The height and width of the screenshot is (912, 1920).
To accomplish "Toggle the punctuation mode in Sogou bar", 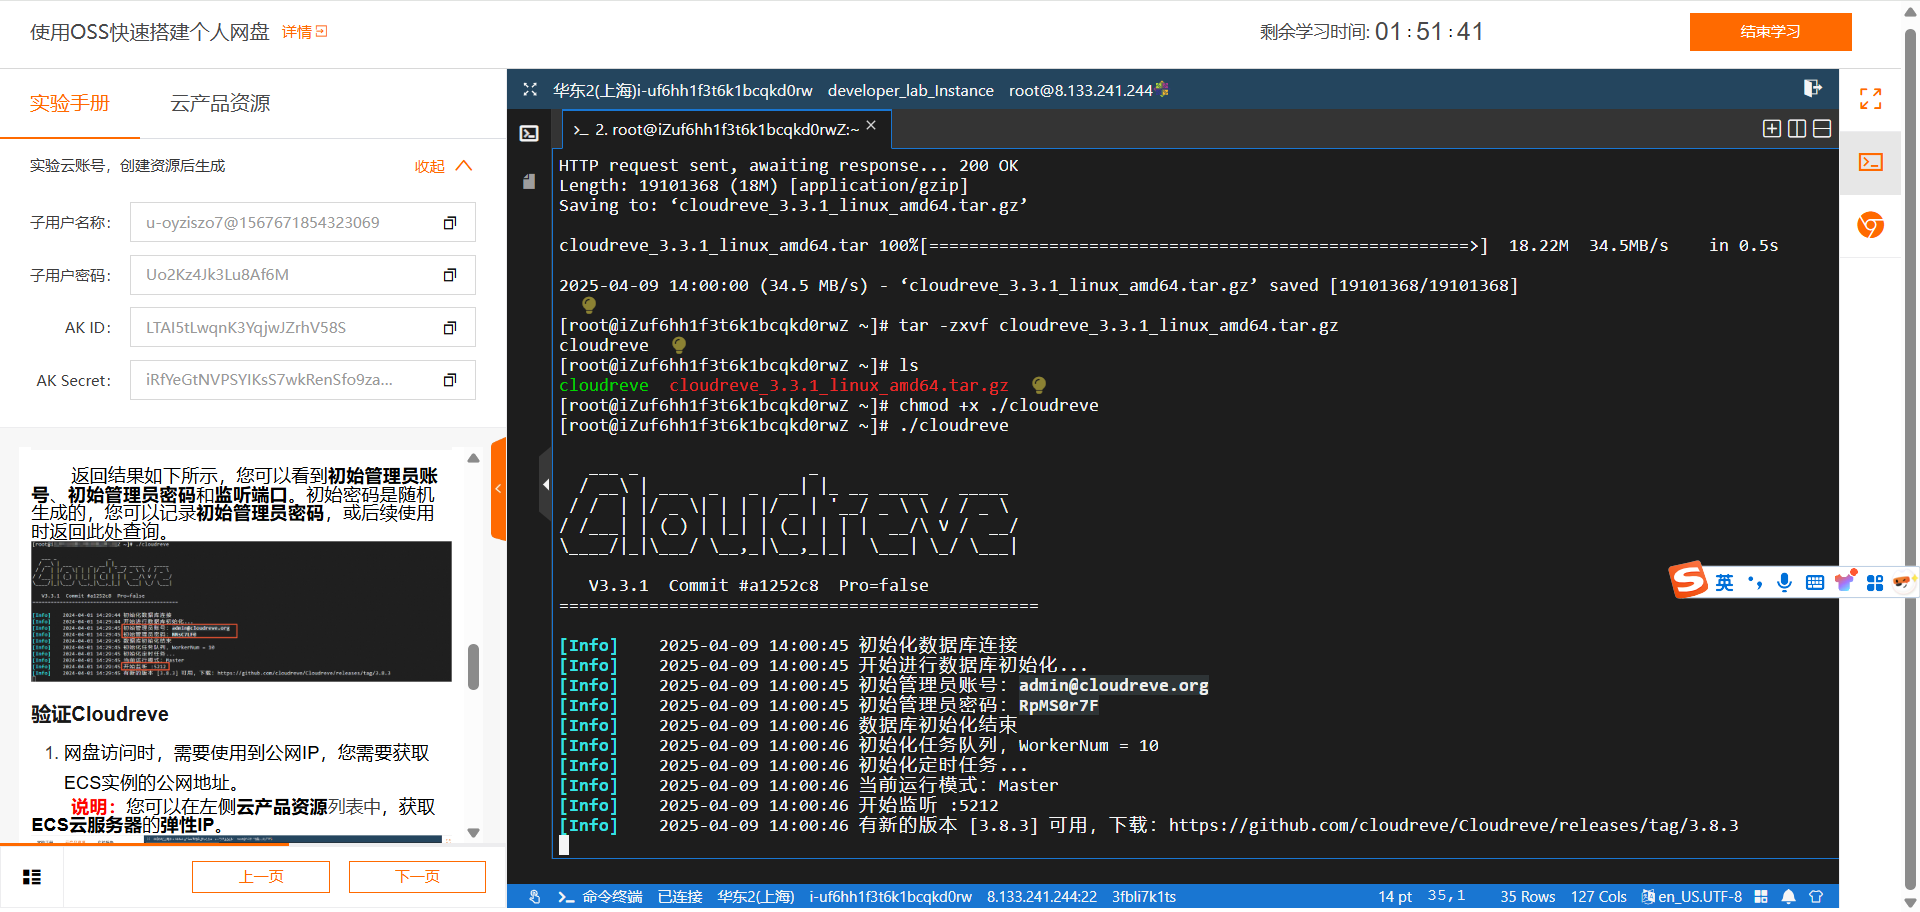I will coord(1755,583).
